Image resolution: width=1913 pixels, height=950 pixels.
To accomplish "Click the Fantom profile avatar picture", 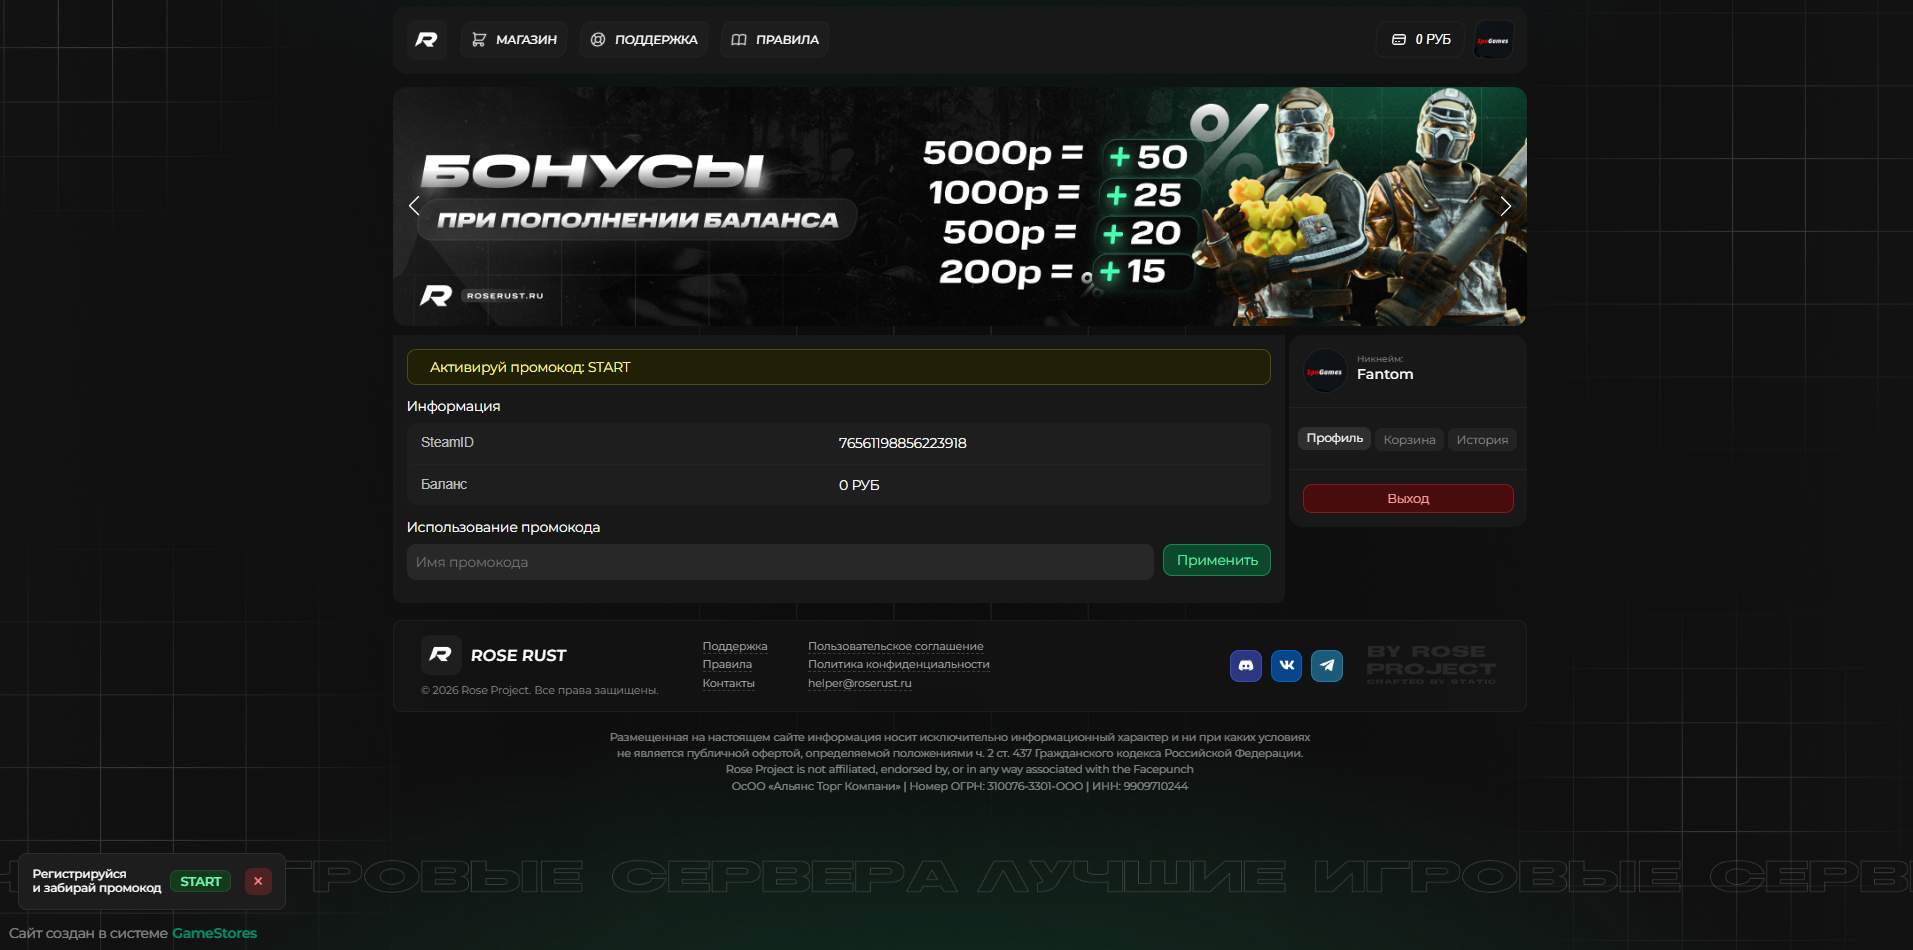I will point(1325,372).
